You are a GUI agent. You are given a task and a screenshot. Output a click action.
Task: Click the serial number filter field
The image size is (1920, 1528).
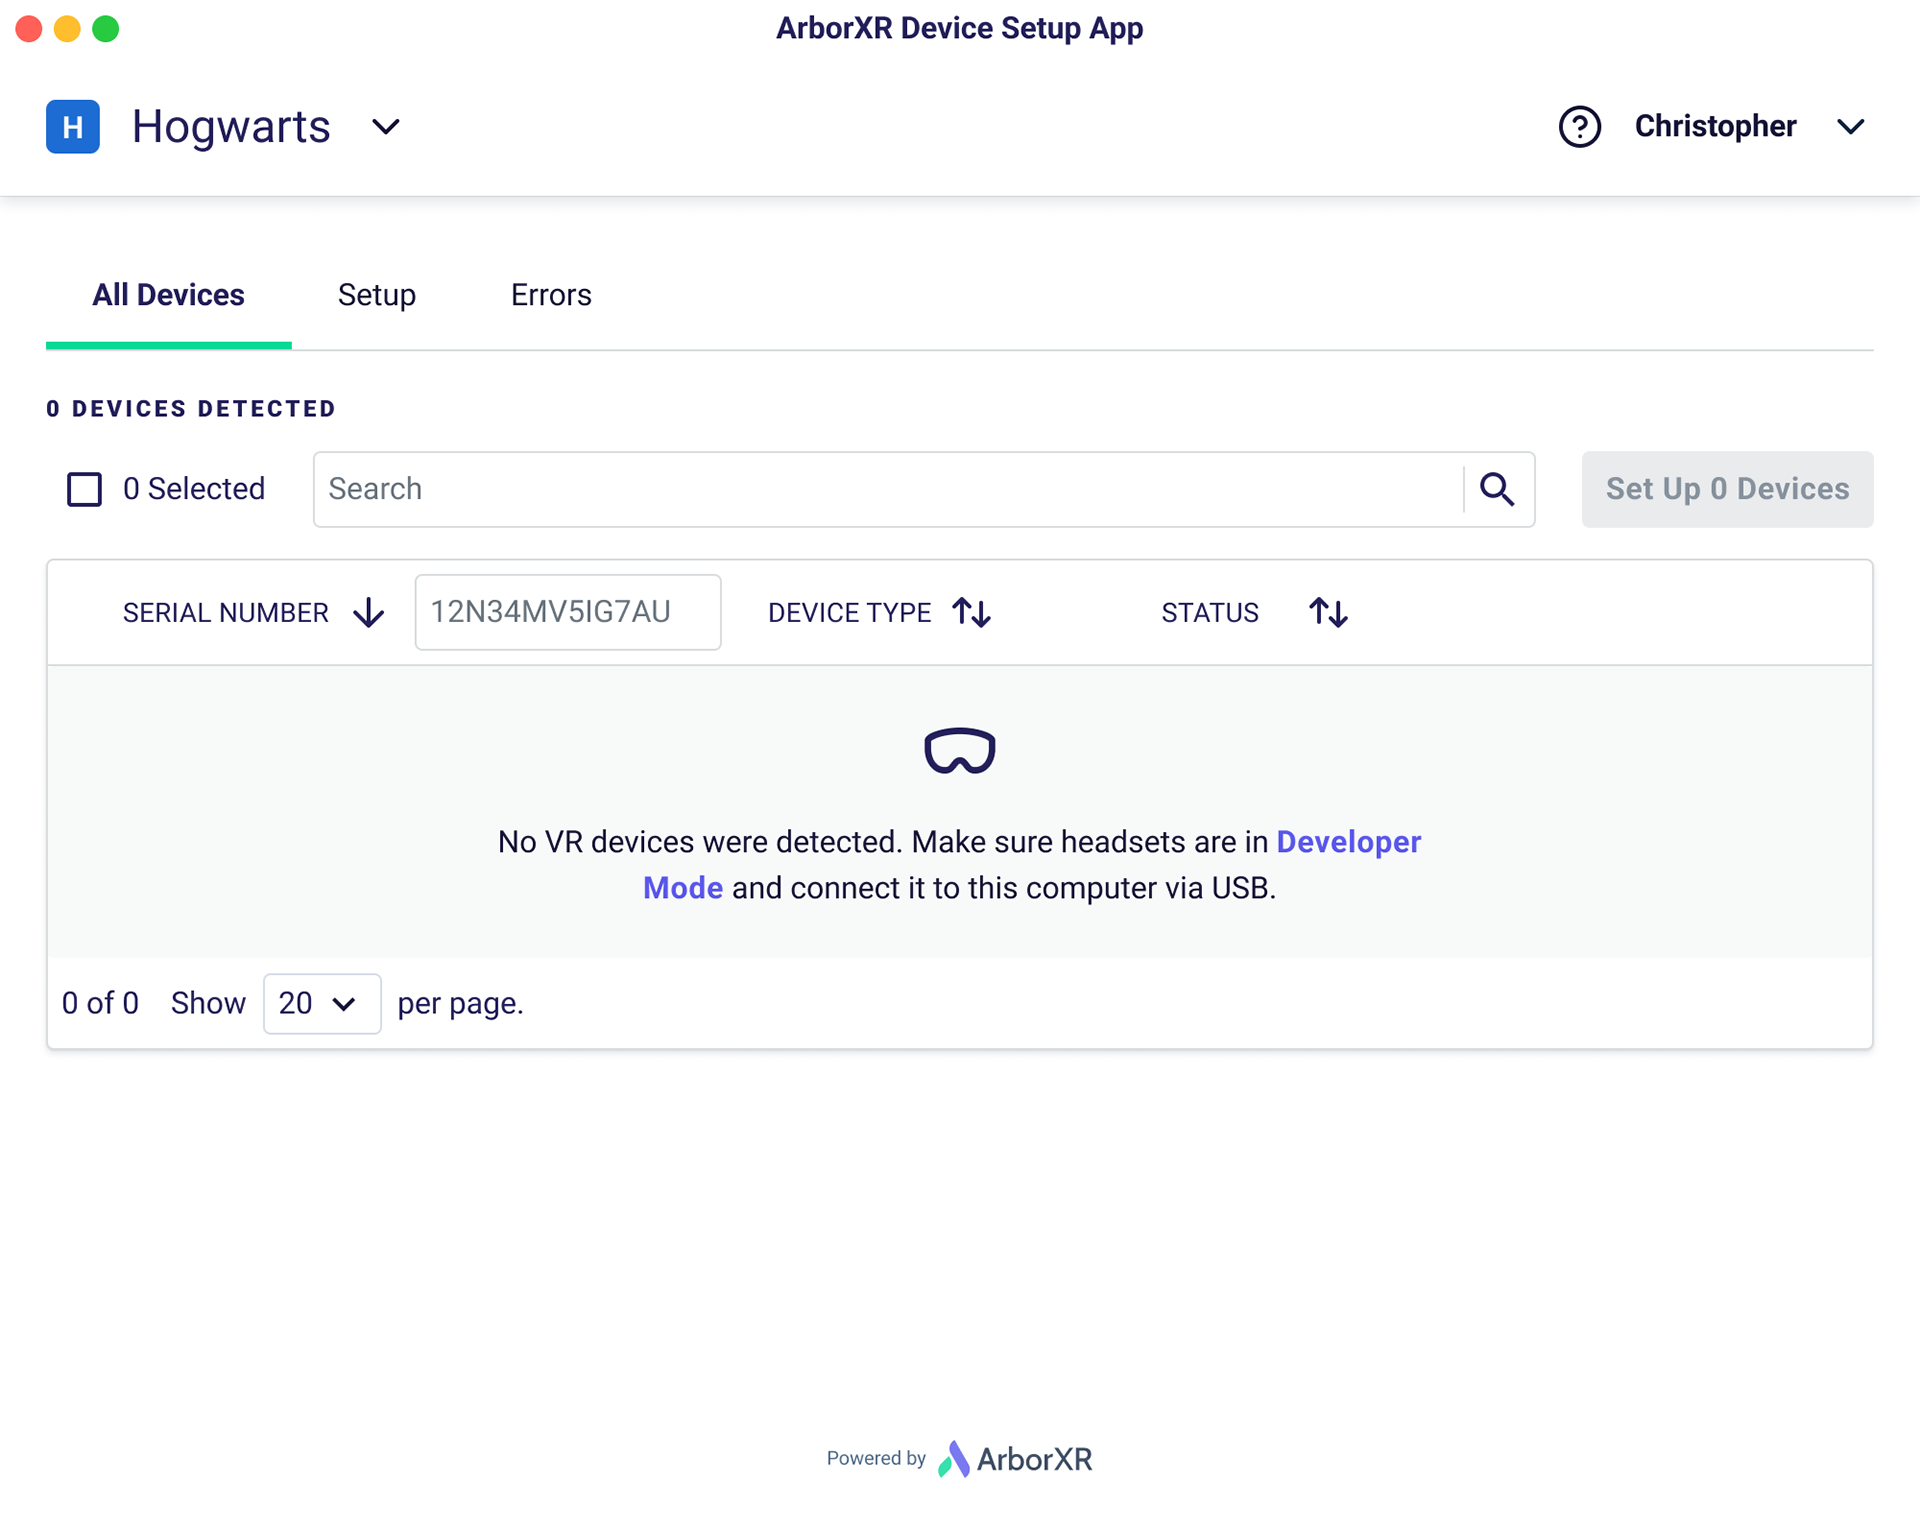(567, 612)
